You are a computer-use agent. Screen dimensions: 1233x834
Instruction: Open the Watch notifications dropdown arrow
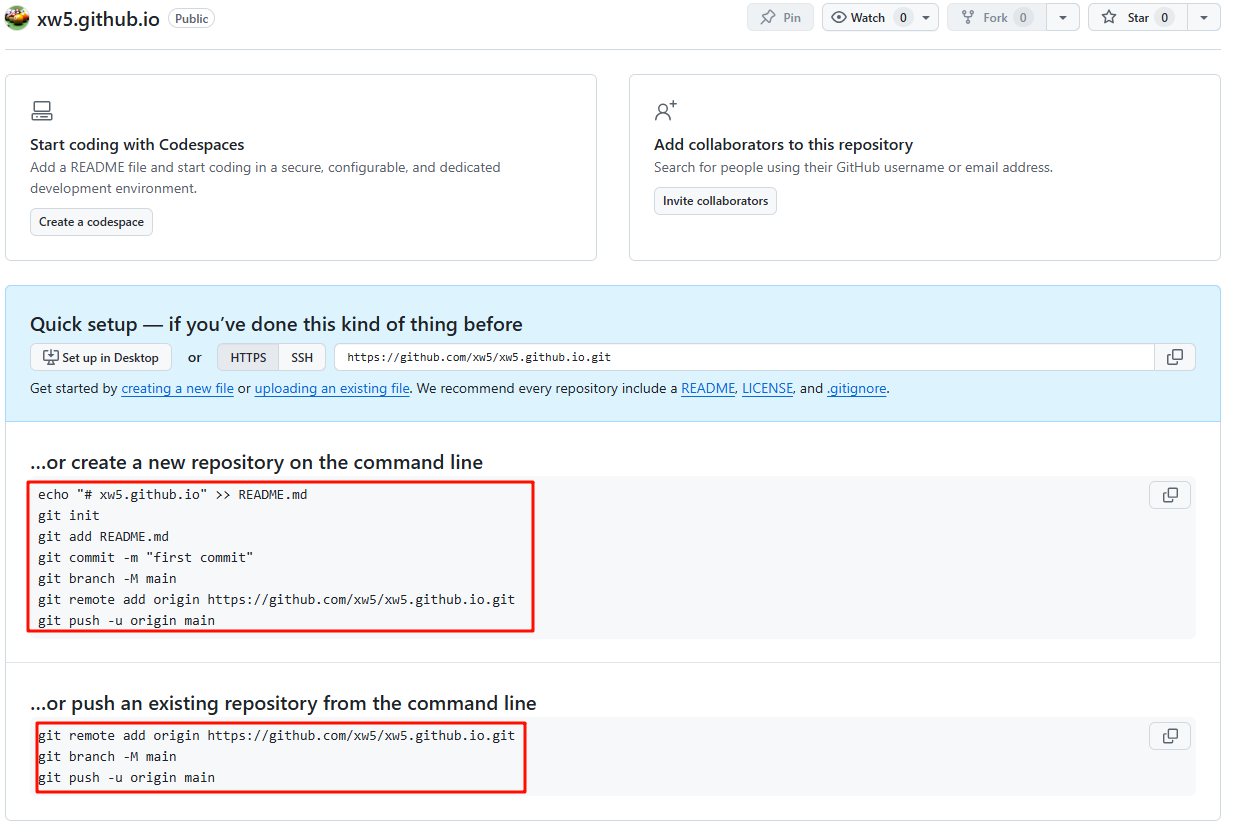point(927,17)
